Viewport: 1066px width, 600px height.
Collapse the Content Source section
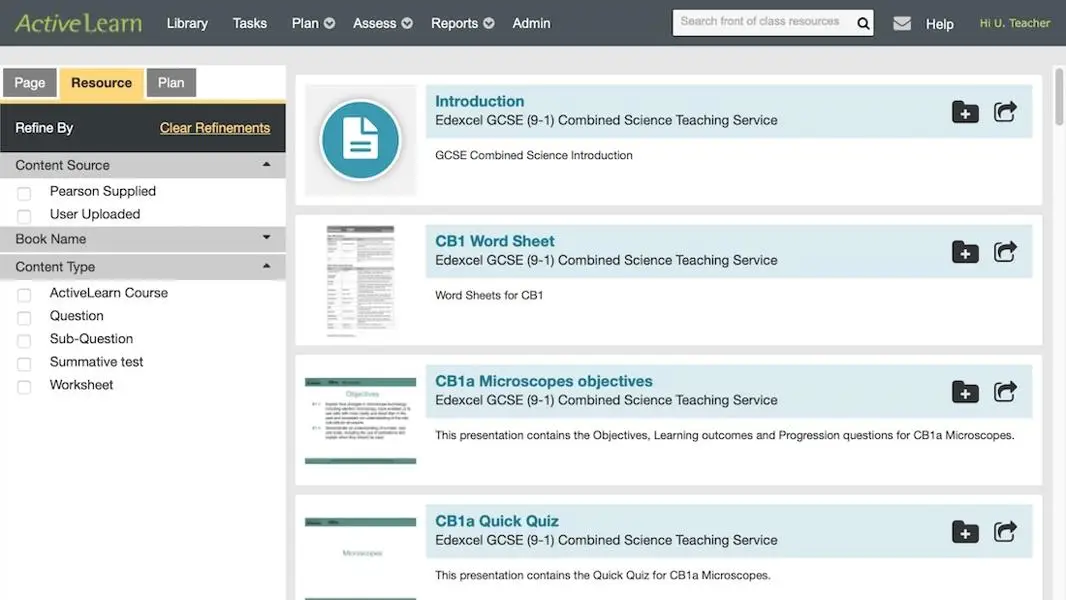click(143, 165)
